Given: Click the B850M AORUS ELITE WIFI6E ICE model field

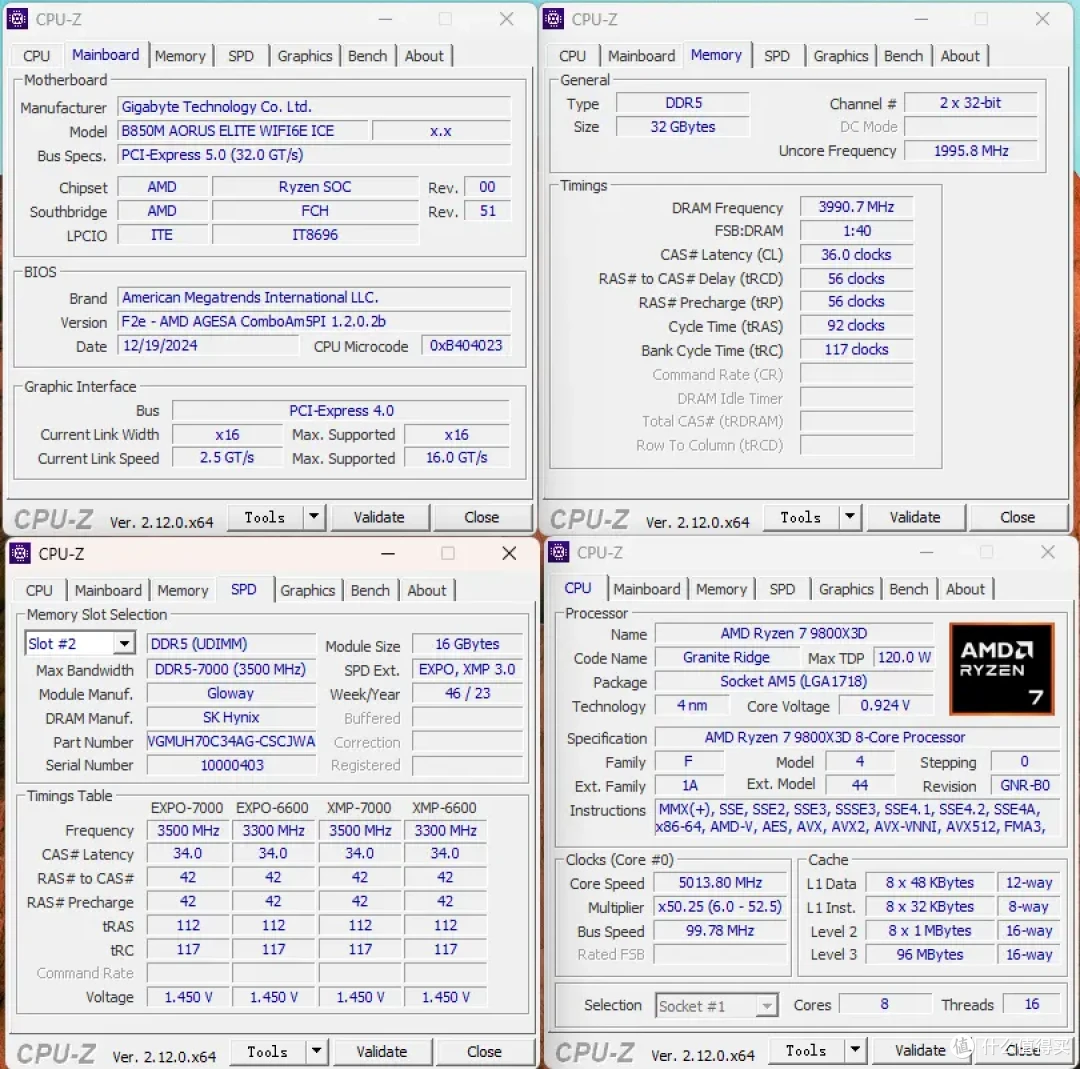Looking at the screenshot, I should click(242, 131).
